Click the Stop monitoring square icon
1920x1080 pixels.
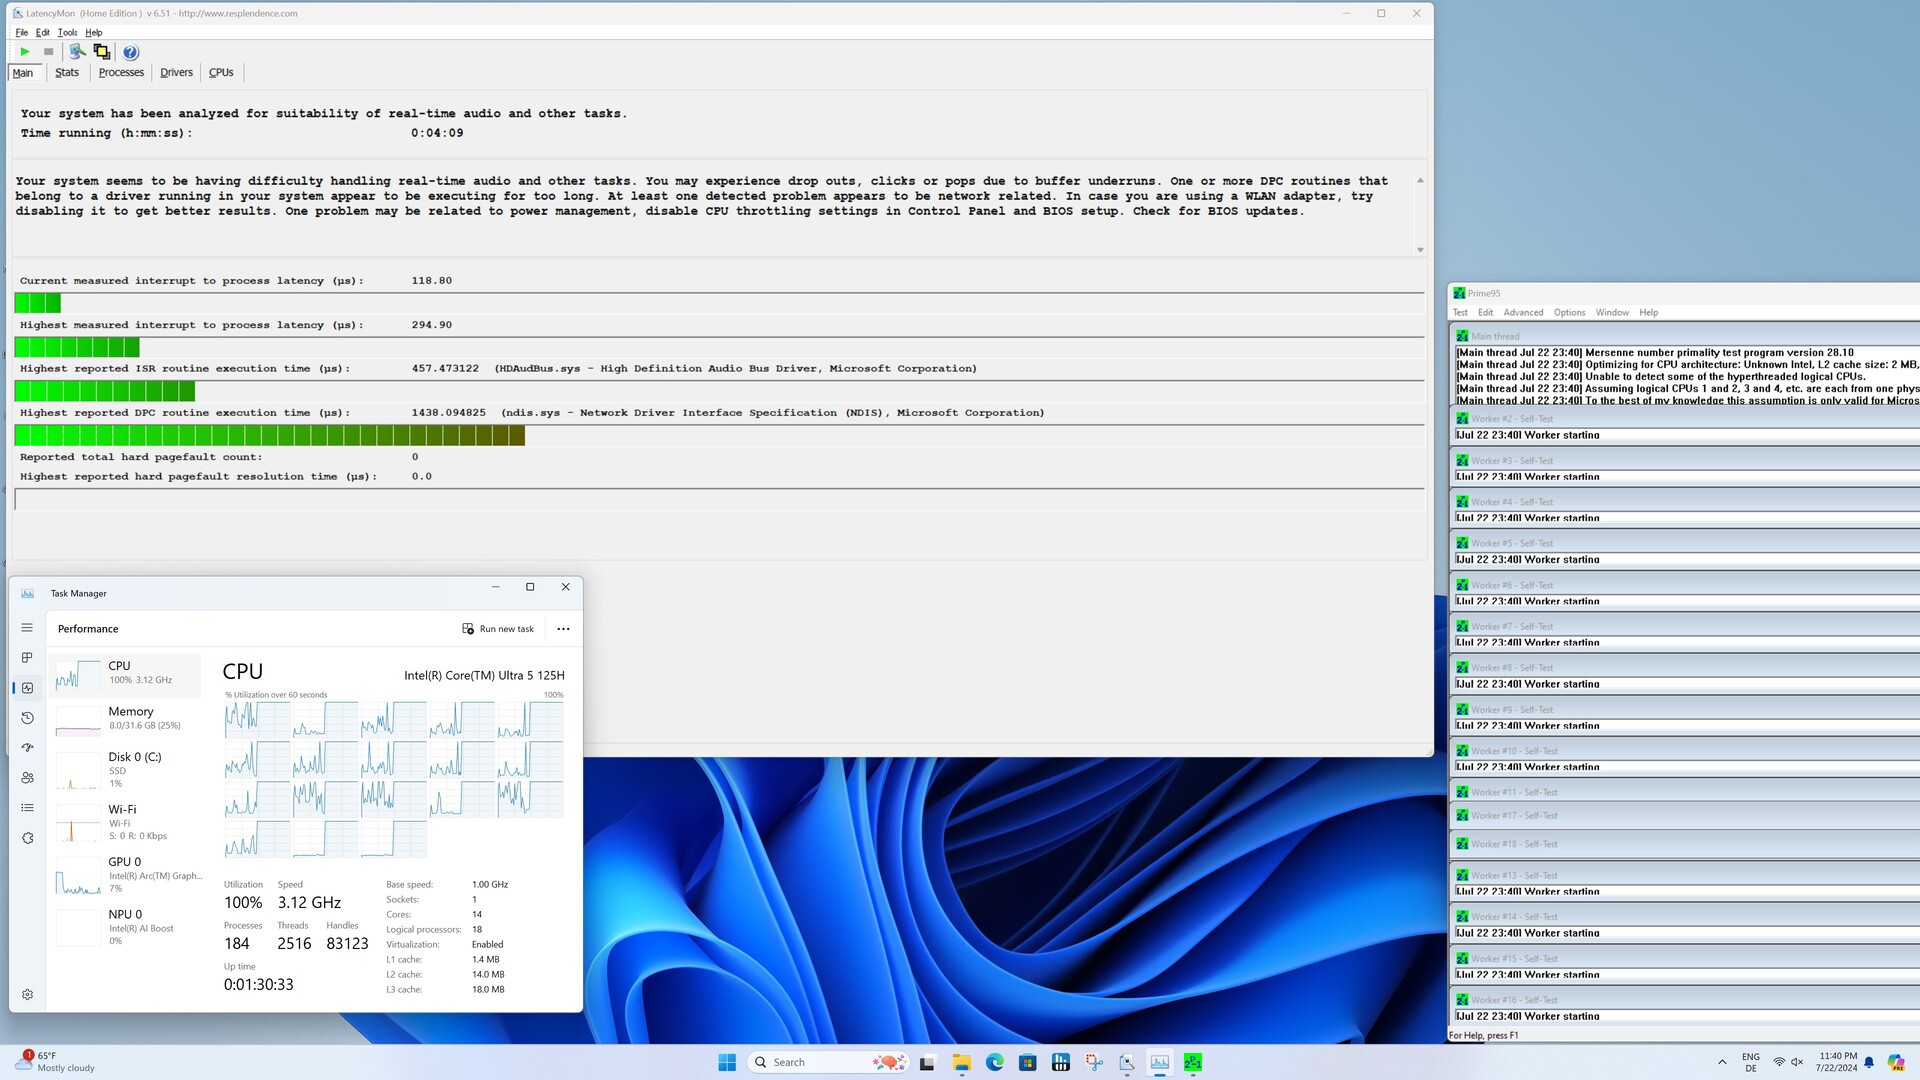pos(48,52)
